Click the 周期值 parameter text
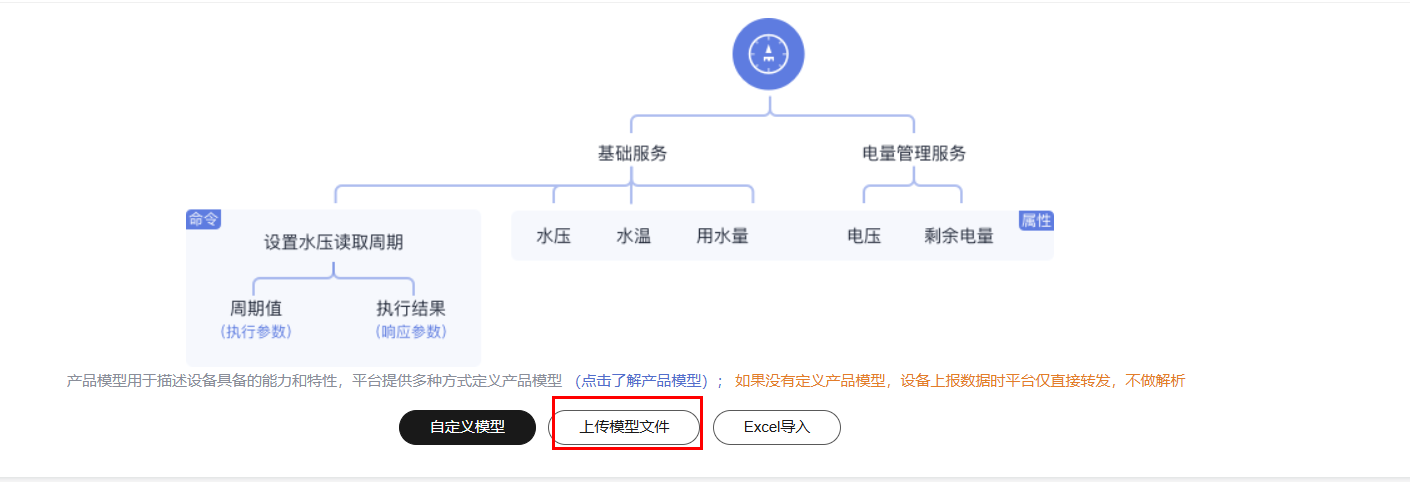This screenshot has height=482, width=1410. point(256,309)
